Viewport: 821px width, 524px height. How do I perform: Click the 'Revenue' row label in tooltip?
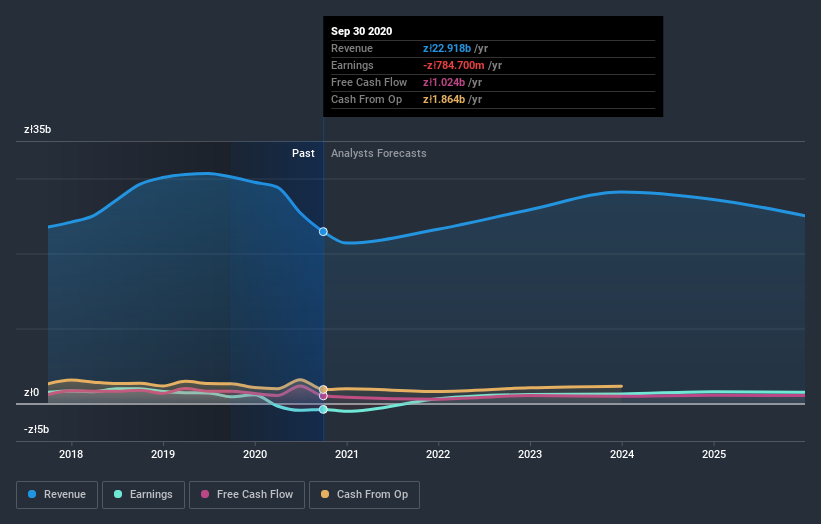[x=352, y=48]
